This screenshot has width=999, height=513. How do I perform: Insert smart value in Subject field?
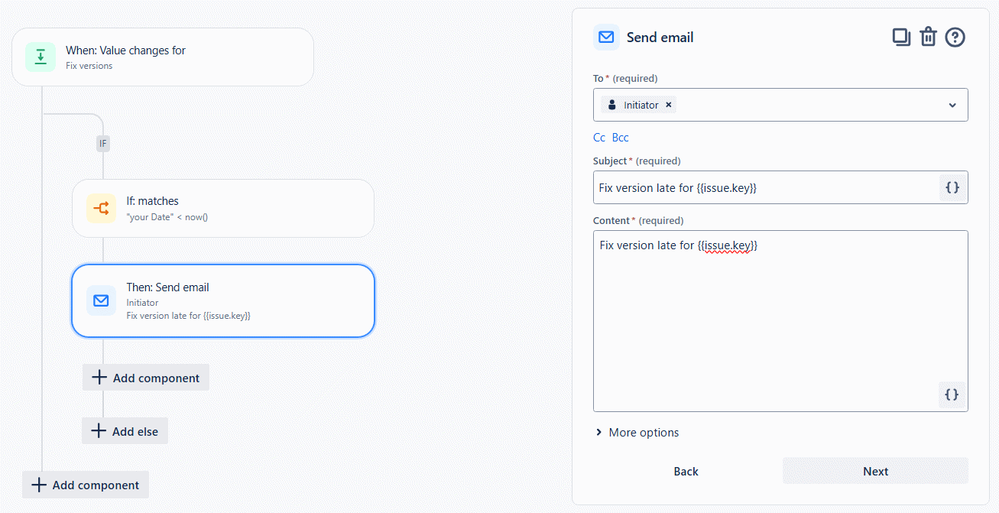coord(952,187)
